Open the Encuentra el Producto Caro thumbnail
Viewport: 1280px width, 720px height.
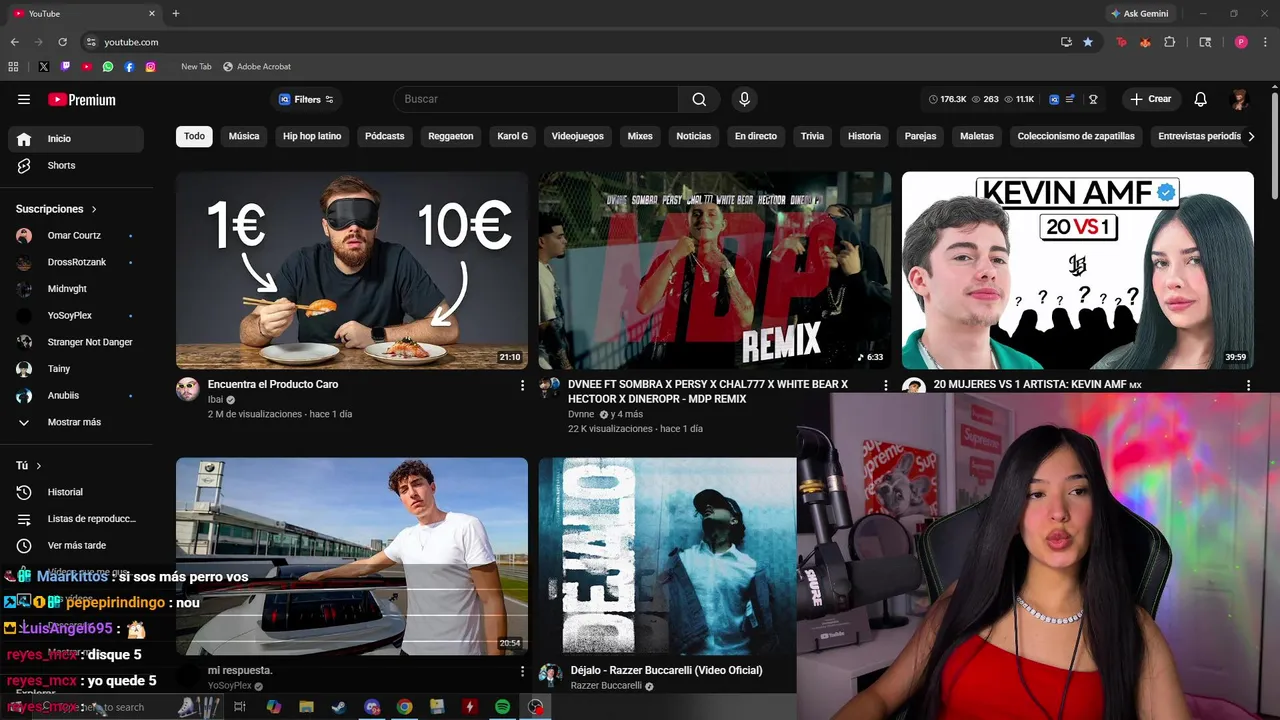(352, 270)
